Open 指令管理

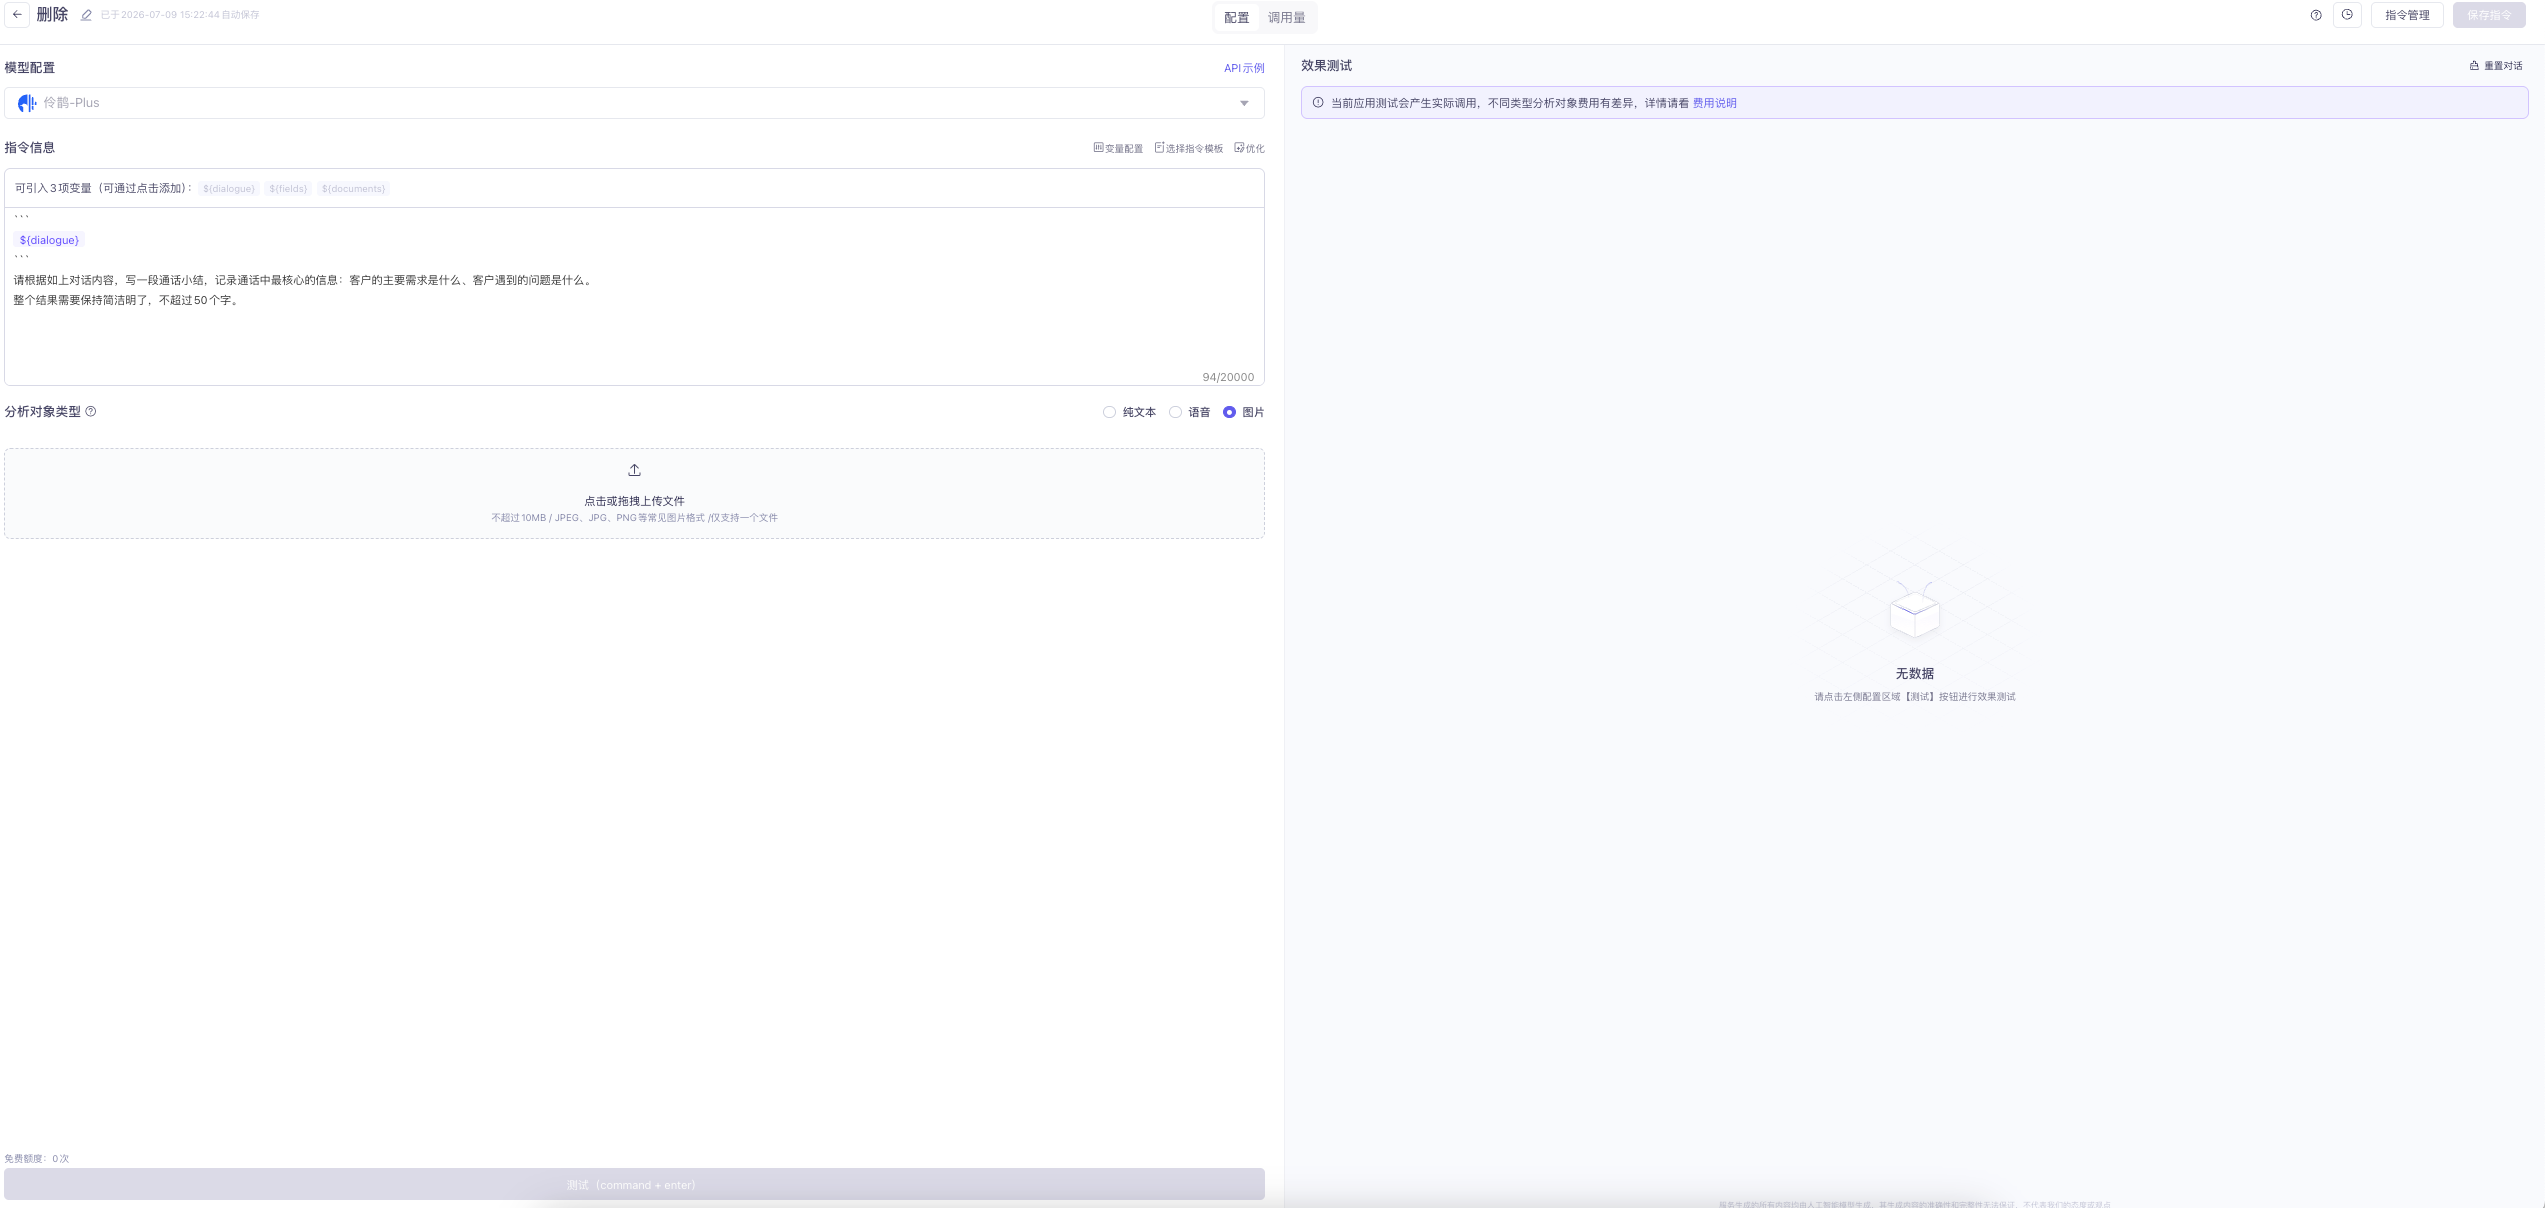(2407, 15)
